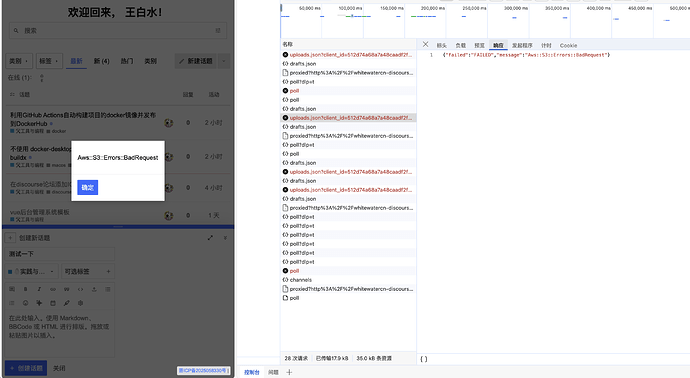Open the 标头 headers tab
Image resolution: width=690 pixels, height=378 pixels.
[x=442, y=45]
